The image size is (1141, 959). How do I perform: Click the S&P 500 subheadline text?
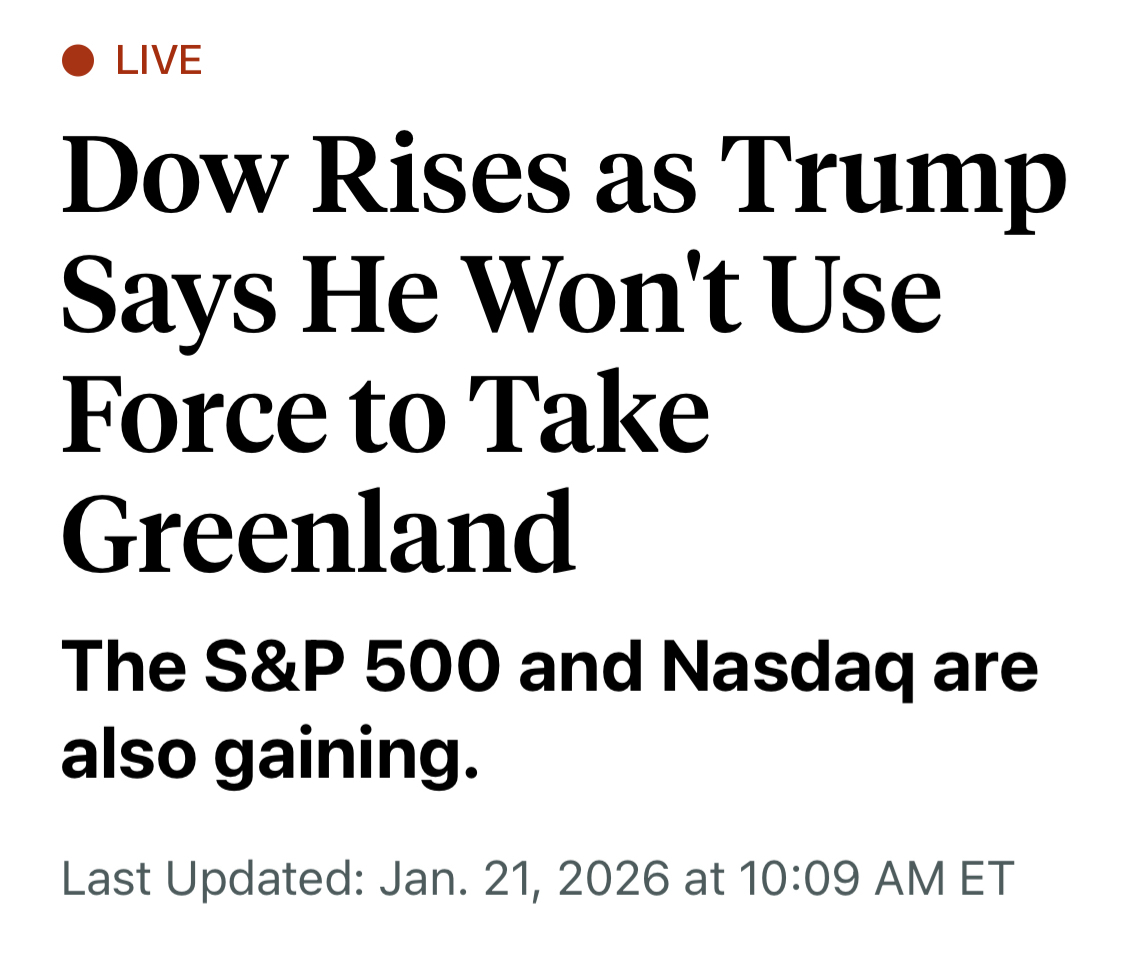[549, 668]
